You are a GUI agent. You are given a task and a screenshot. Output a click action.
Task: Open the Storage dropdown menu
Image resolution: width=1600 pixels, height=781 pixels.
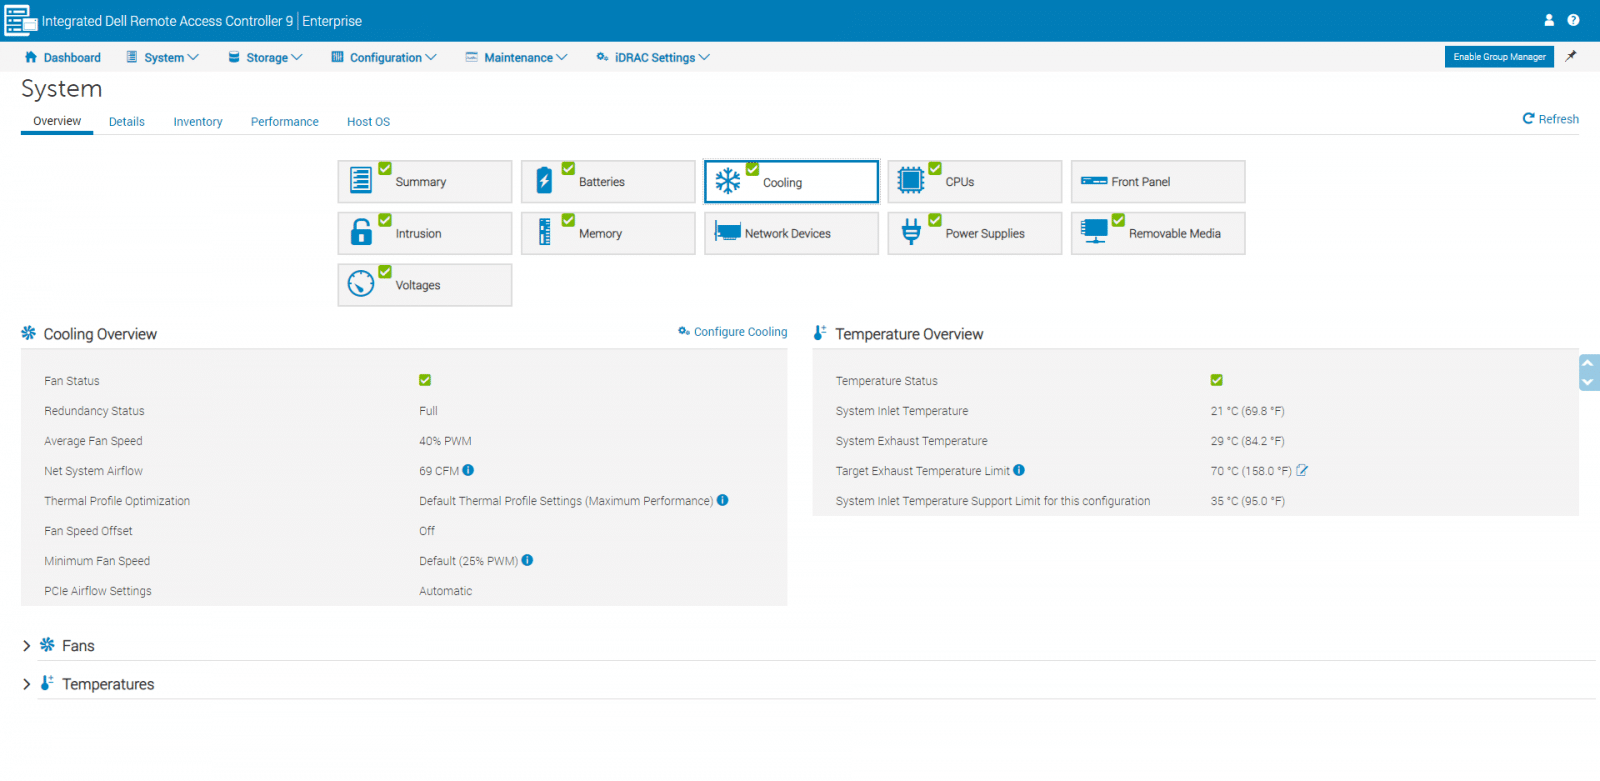tap(265, 57)
